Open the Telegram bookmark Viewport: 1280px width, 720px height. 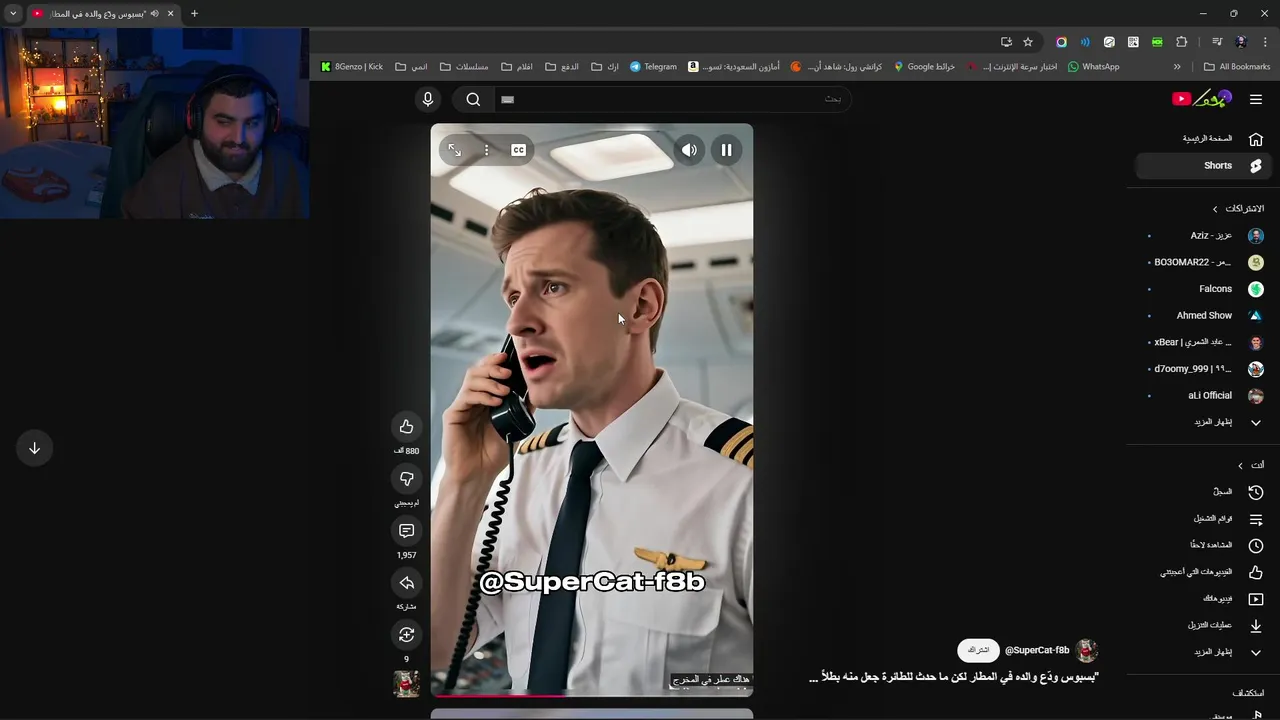653,67
